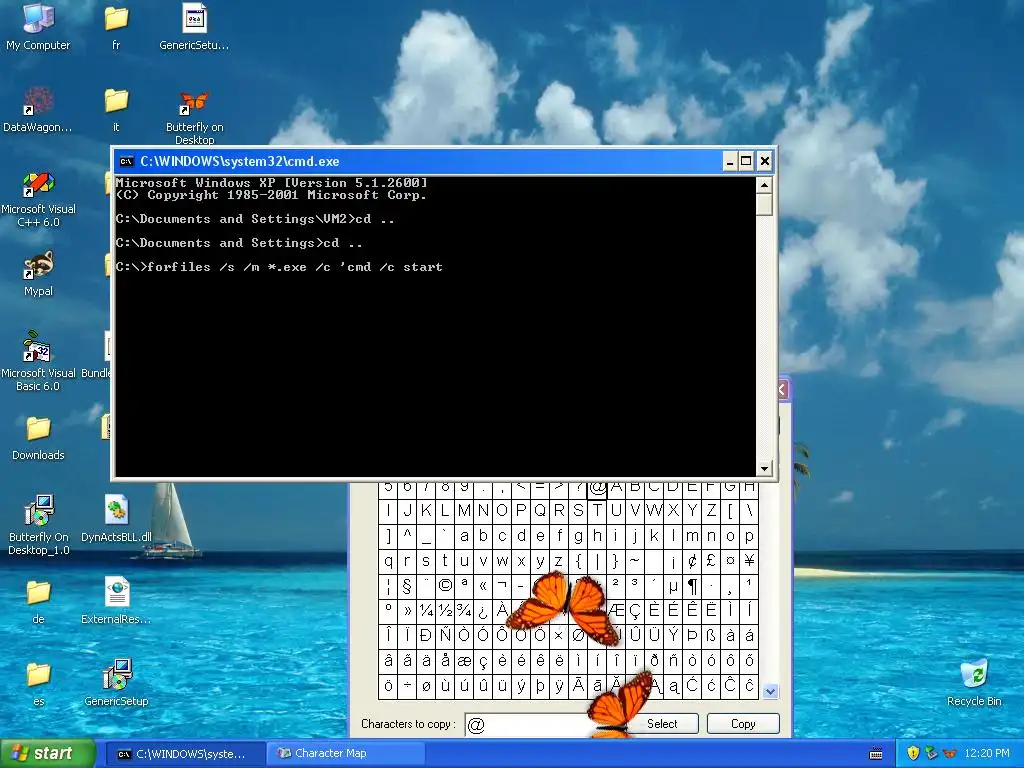
Task: Select the ½ character in Character Map
Action: pos(445,611)
